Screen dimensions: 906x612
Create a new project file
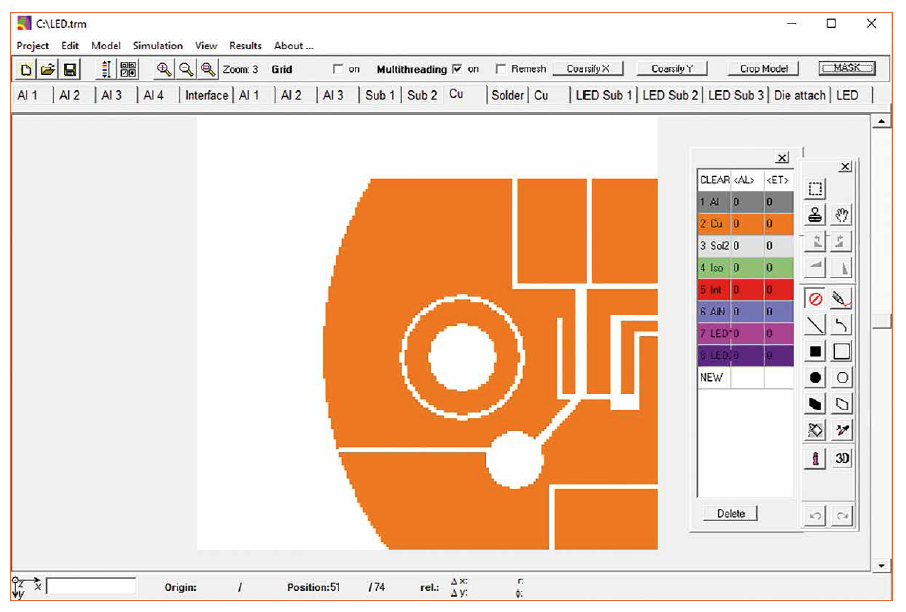click(x=26, y=69)
